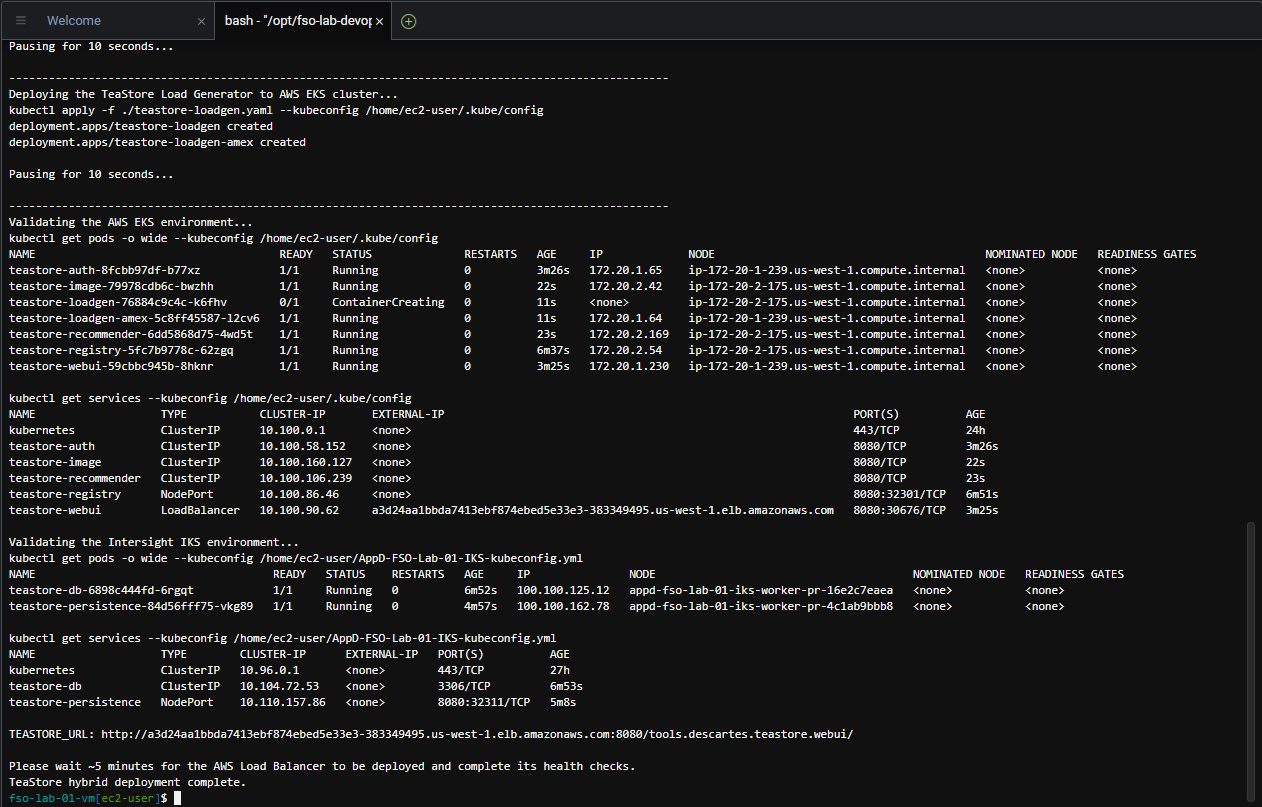Screen dimensions: 1262x807
Task: Select pod name teastore-image-79978cdb6c-bwzhh
Action: [111, 286]
